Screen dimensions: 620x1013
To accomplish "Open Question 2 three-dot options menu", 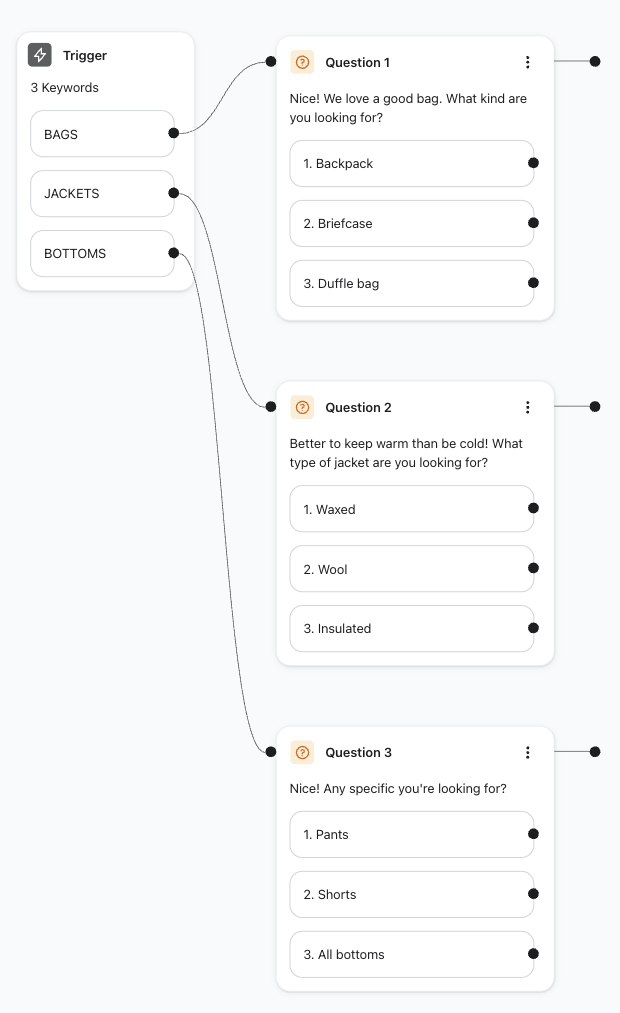I will click(528, 407).
